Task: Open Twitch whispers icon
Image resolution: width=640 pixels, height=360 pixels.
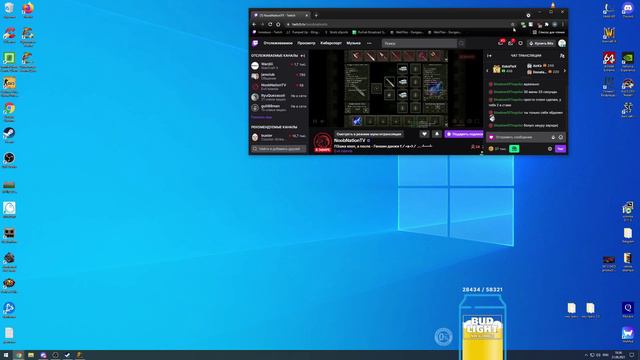Action: click(x=511, y=43)
